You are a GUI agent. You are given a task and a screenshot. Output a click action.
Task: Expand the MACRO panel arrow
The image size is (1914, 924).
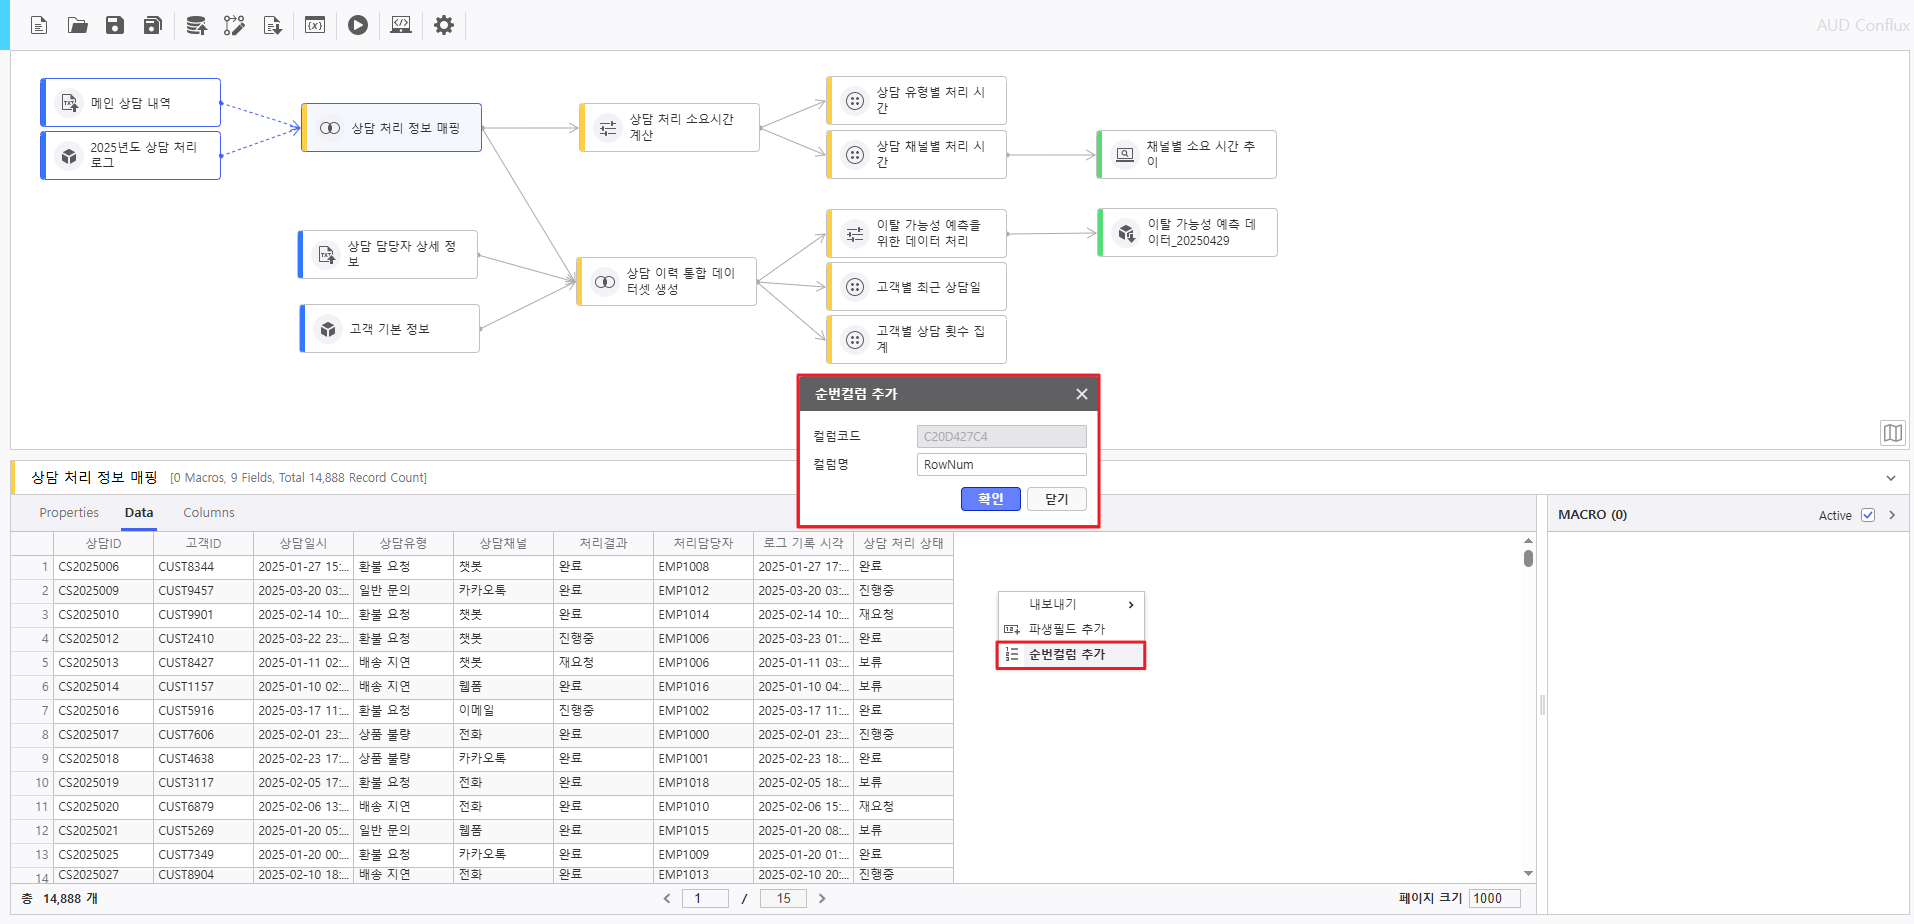pyautogui.click(x=1892, y=515)
